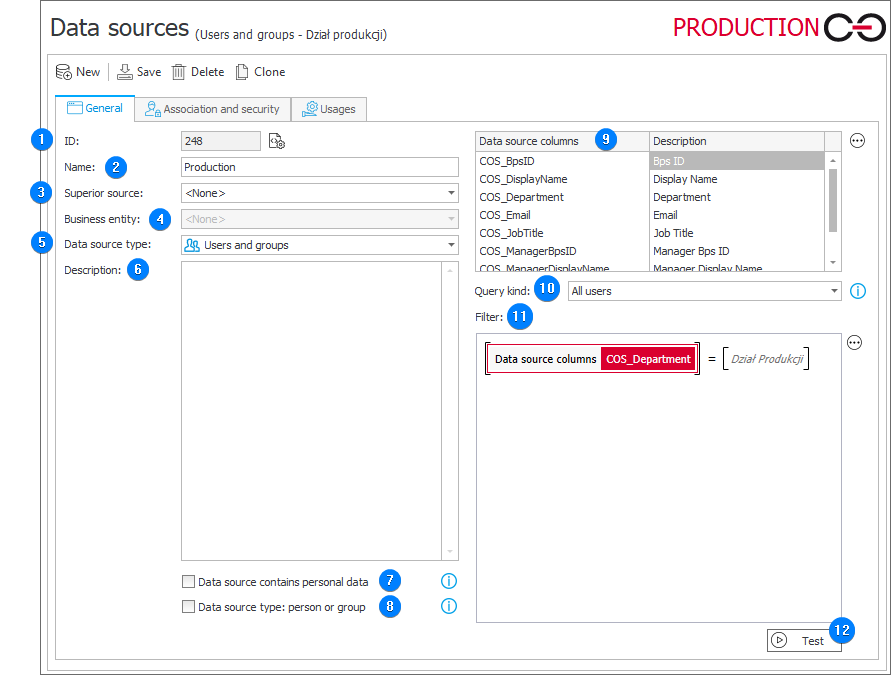
Task: Click the Email description cell
Action: click(737, 215)
